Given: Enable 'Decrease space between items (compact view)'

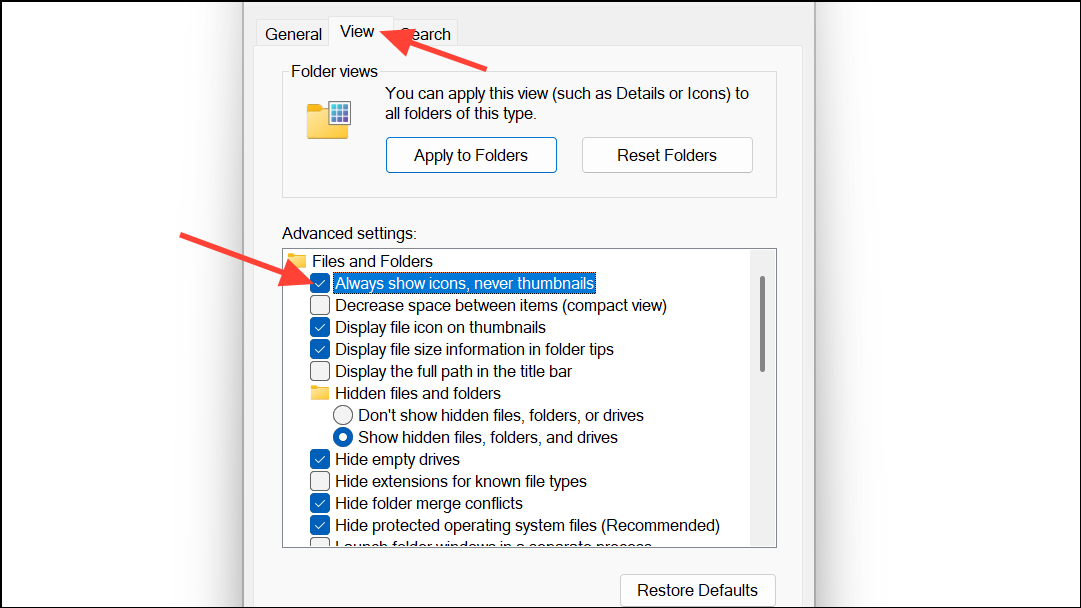Looking at the screenshot, I should (319, 305).
